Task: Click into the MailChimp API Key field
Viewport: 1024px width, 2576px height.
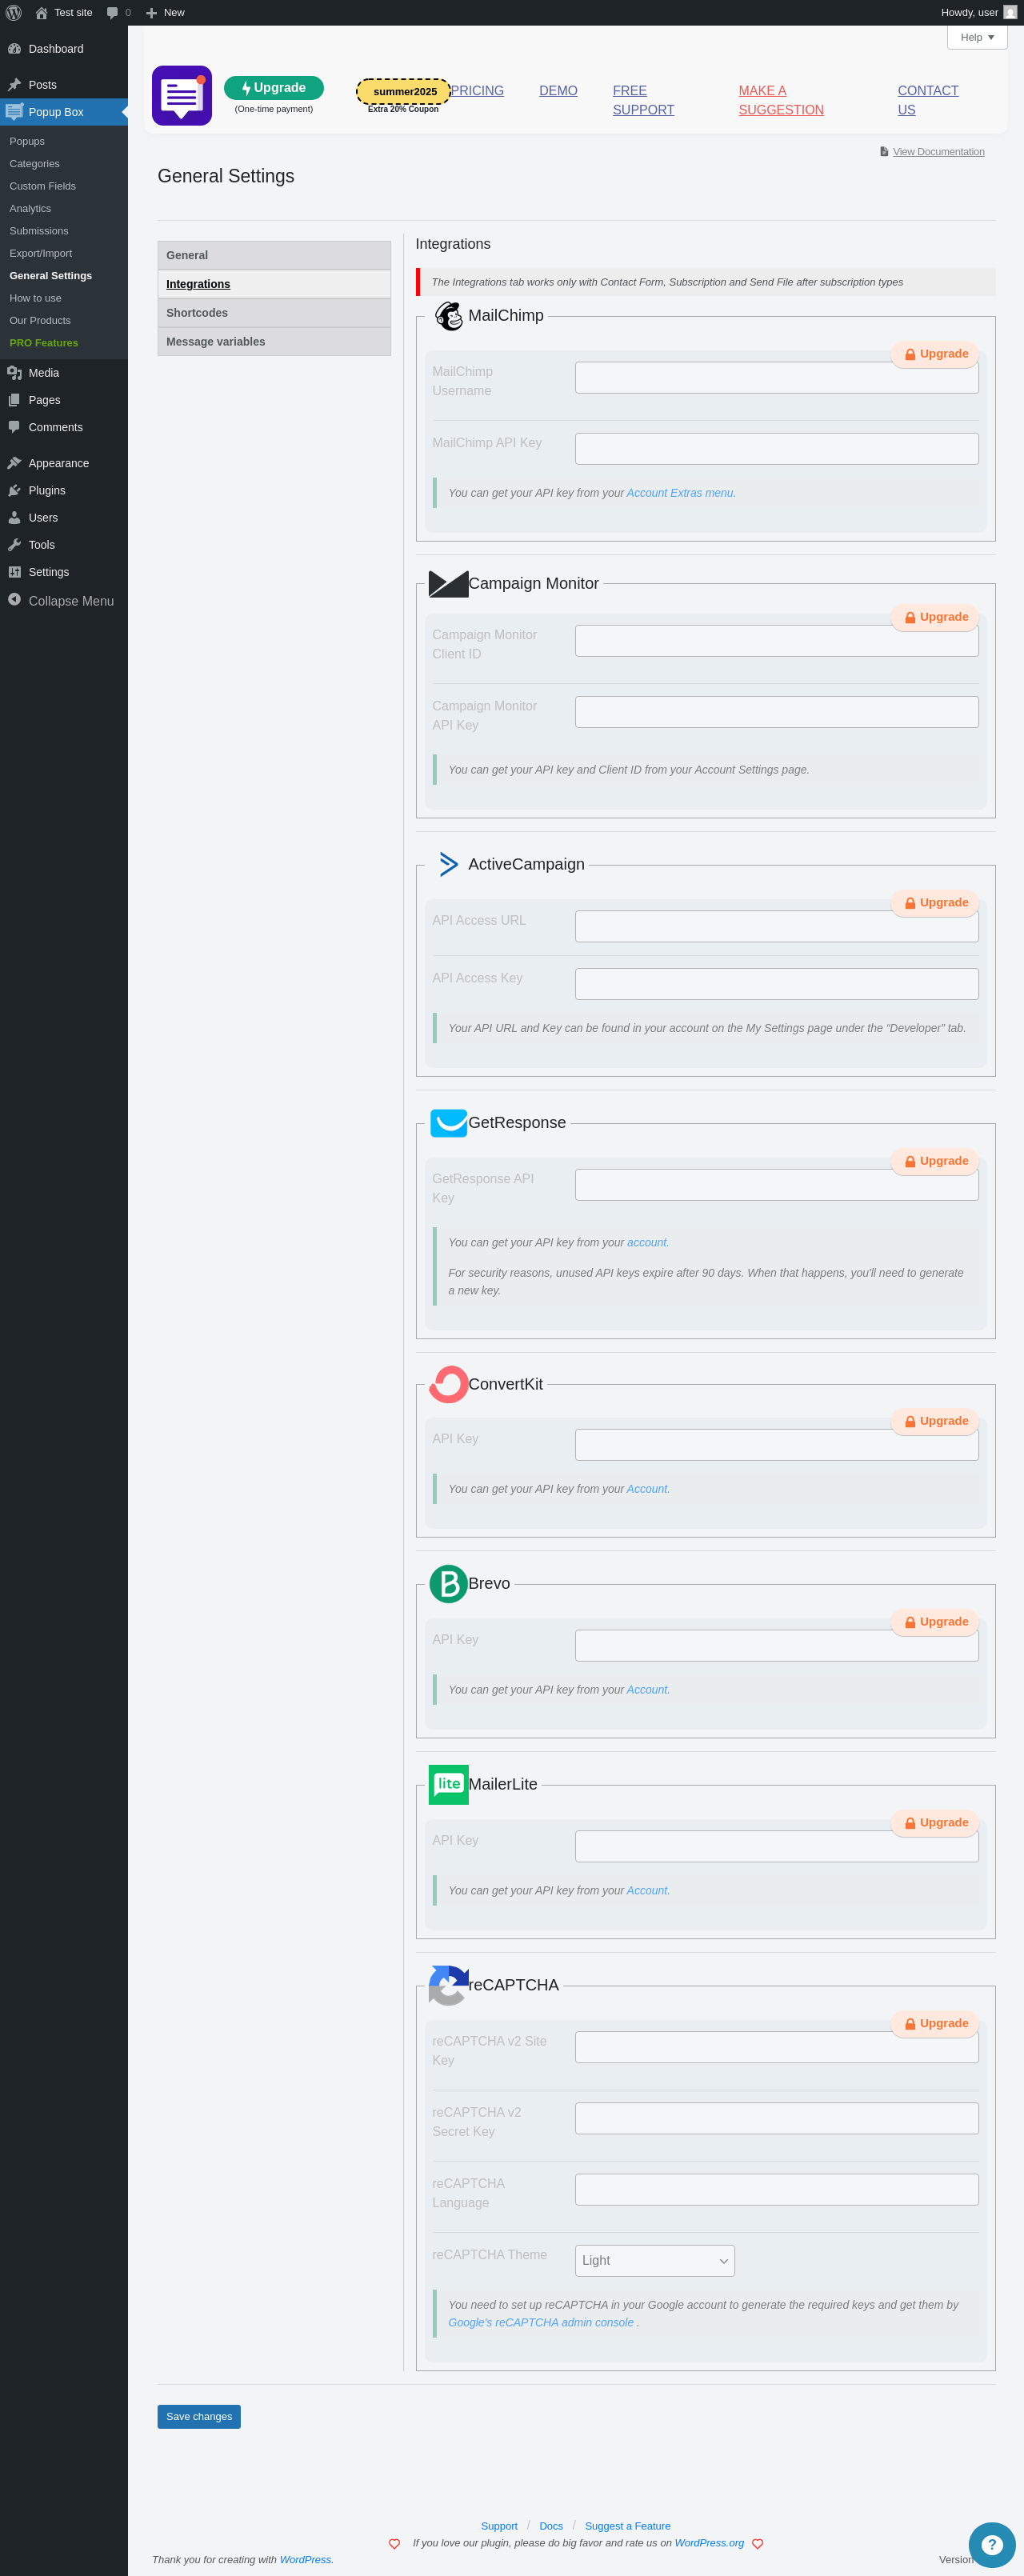Action: tap(776, 449)
